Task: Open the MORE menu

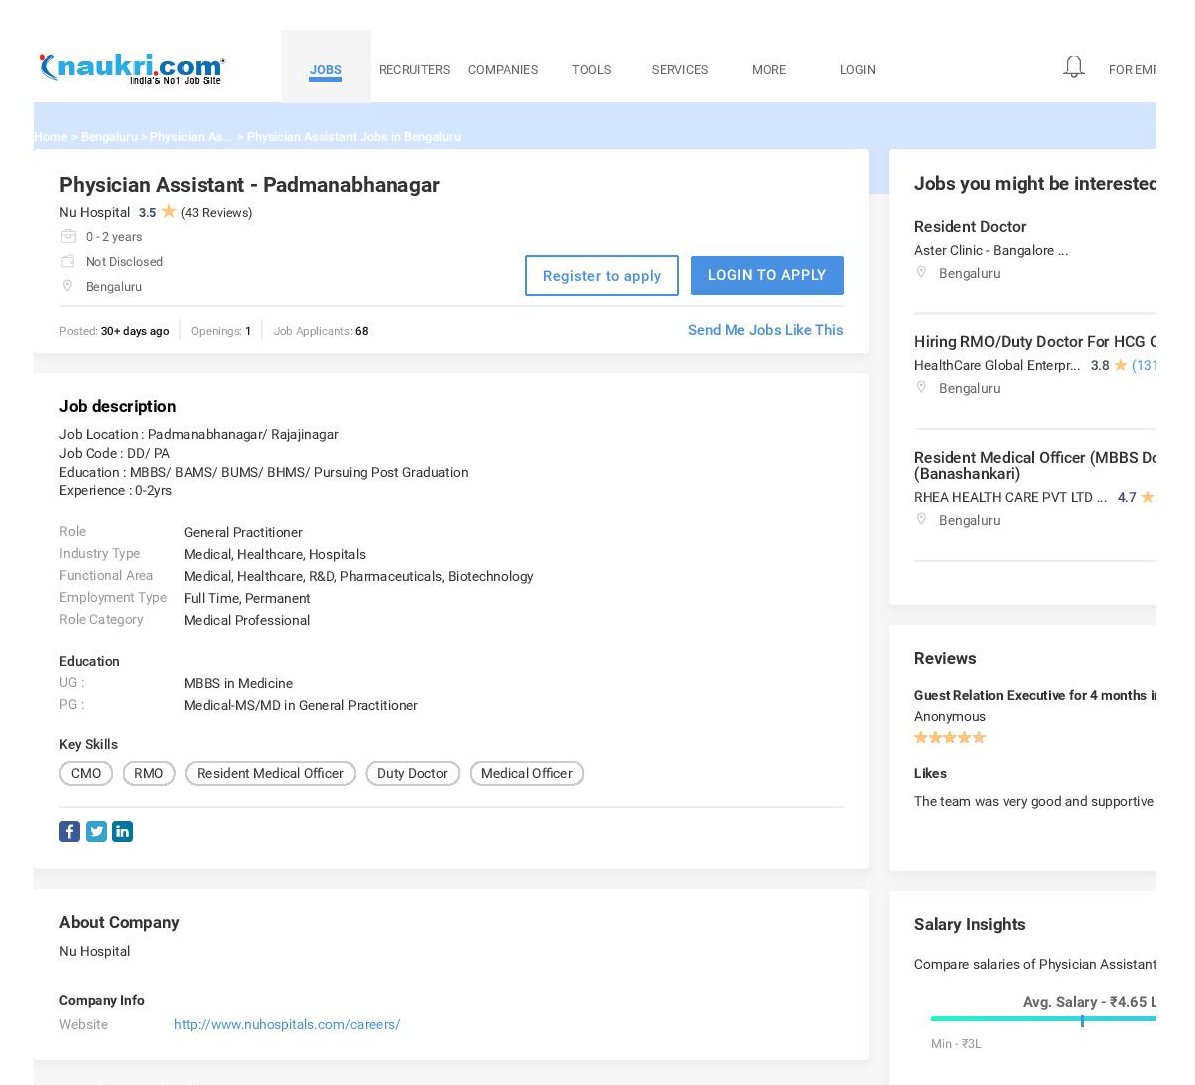Action: point(769,69)
